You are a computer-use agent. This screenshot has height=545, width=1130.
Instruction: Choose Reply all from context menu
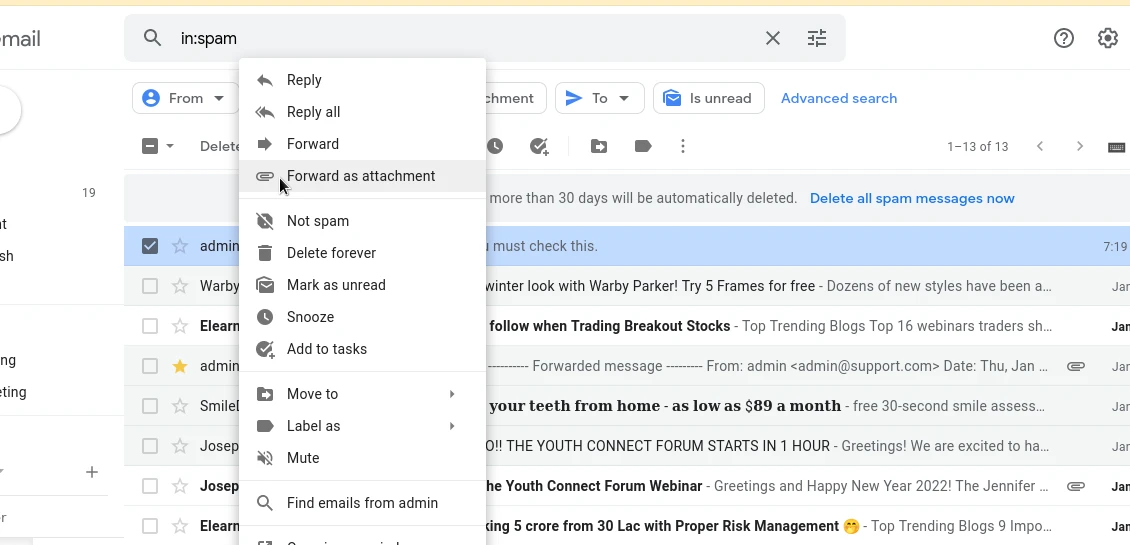(x=362, y=112)
